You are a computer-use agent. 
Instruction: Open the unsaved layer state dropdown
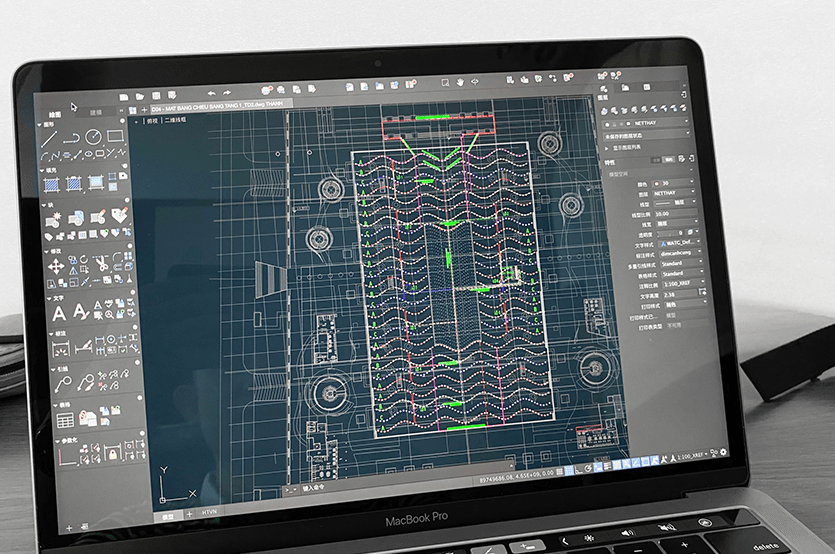(x=646, y=135)
